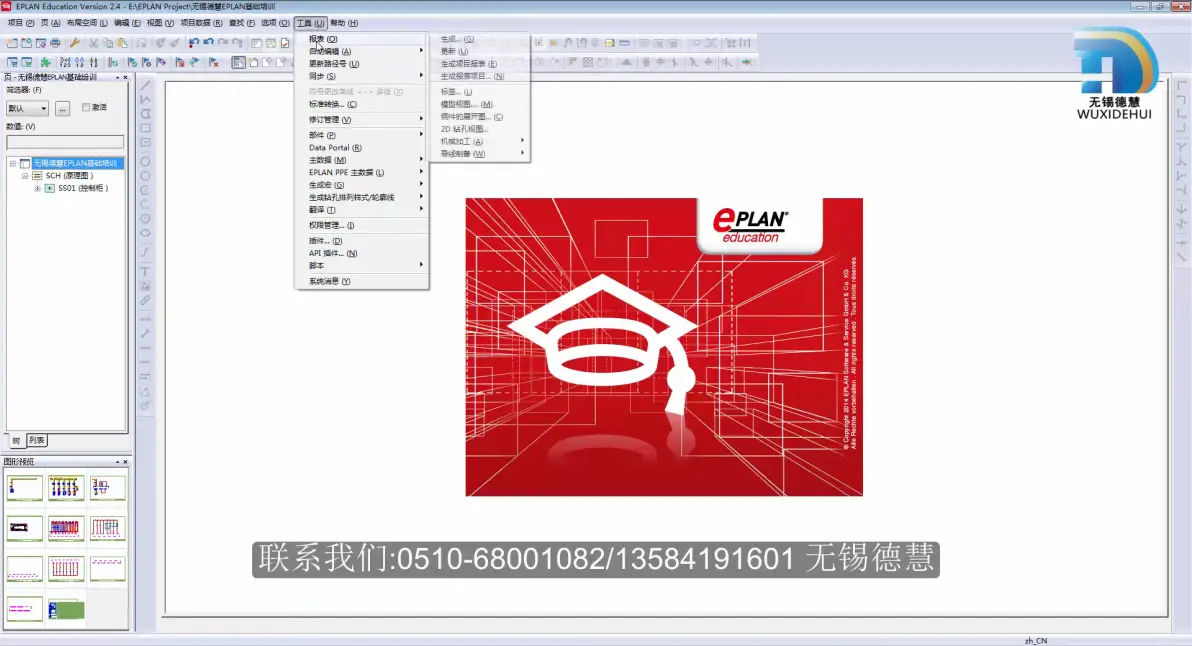Select the rectangle drawing tool
Screen dimensions: 1192x646
point(145,128)
